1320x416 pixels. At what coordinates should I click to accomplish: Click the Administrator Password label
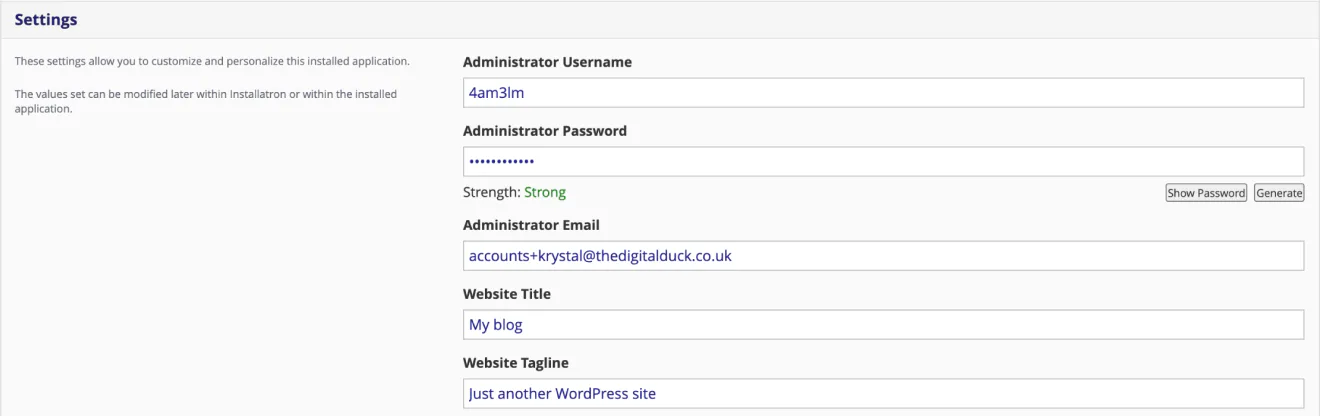tap(545, 131)
